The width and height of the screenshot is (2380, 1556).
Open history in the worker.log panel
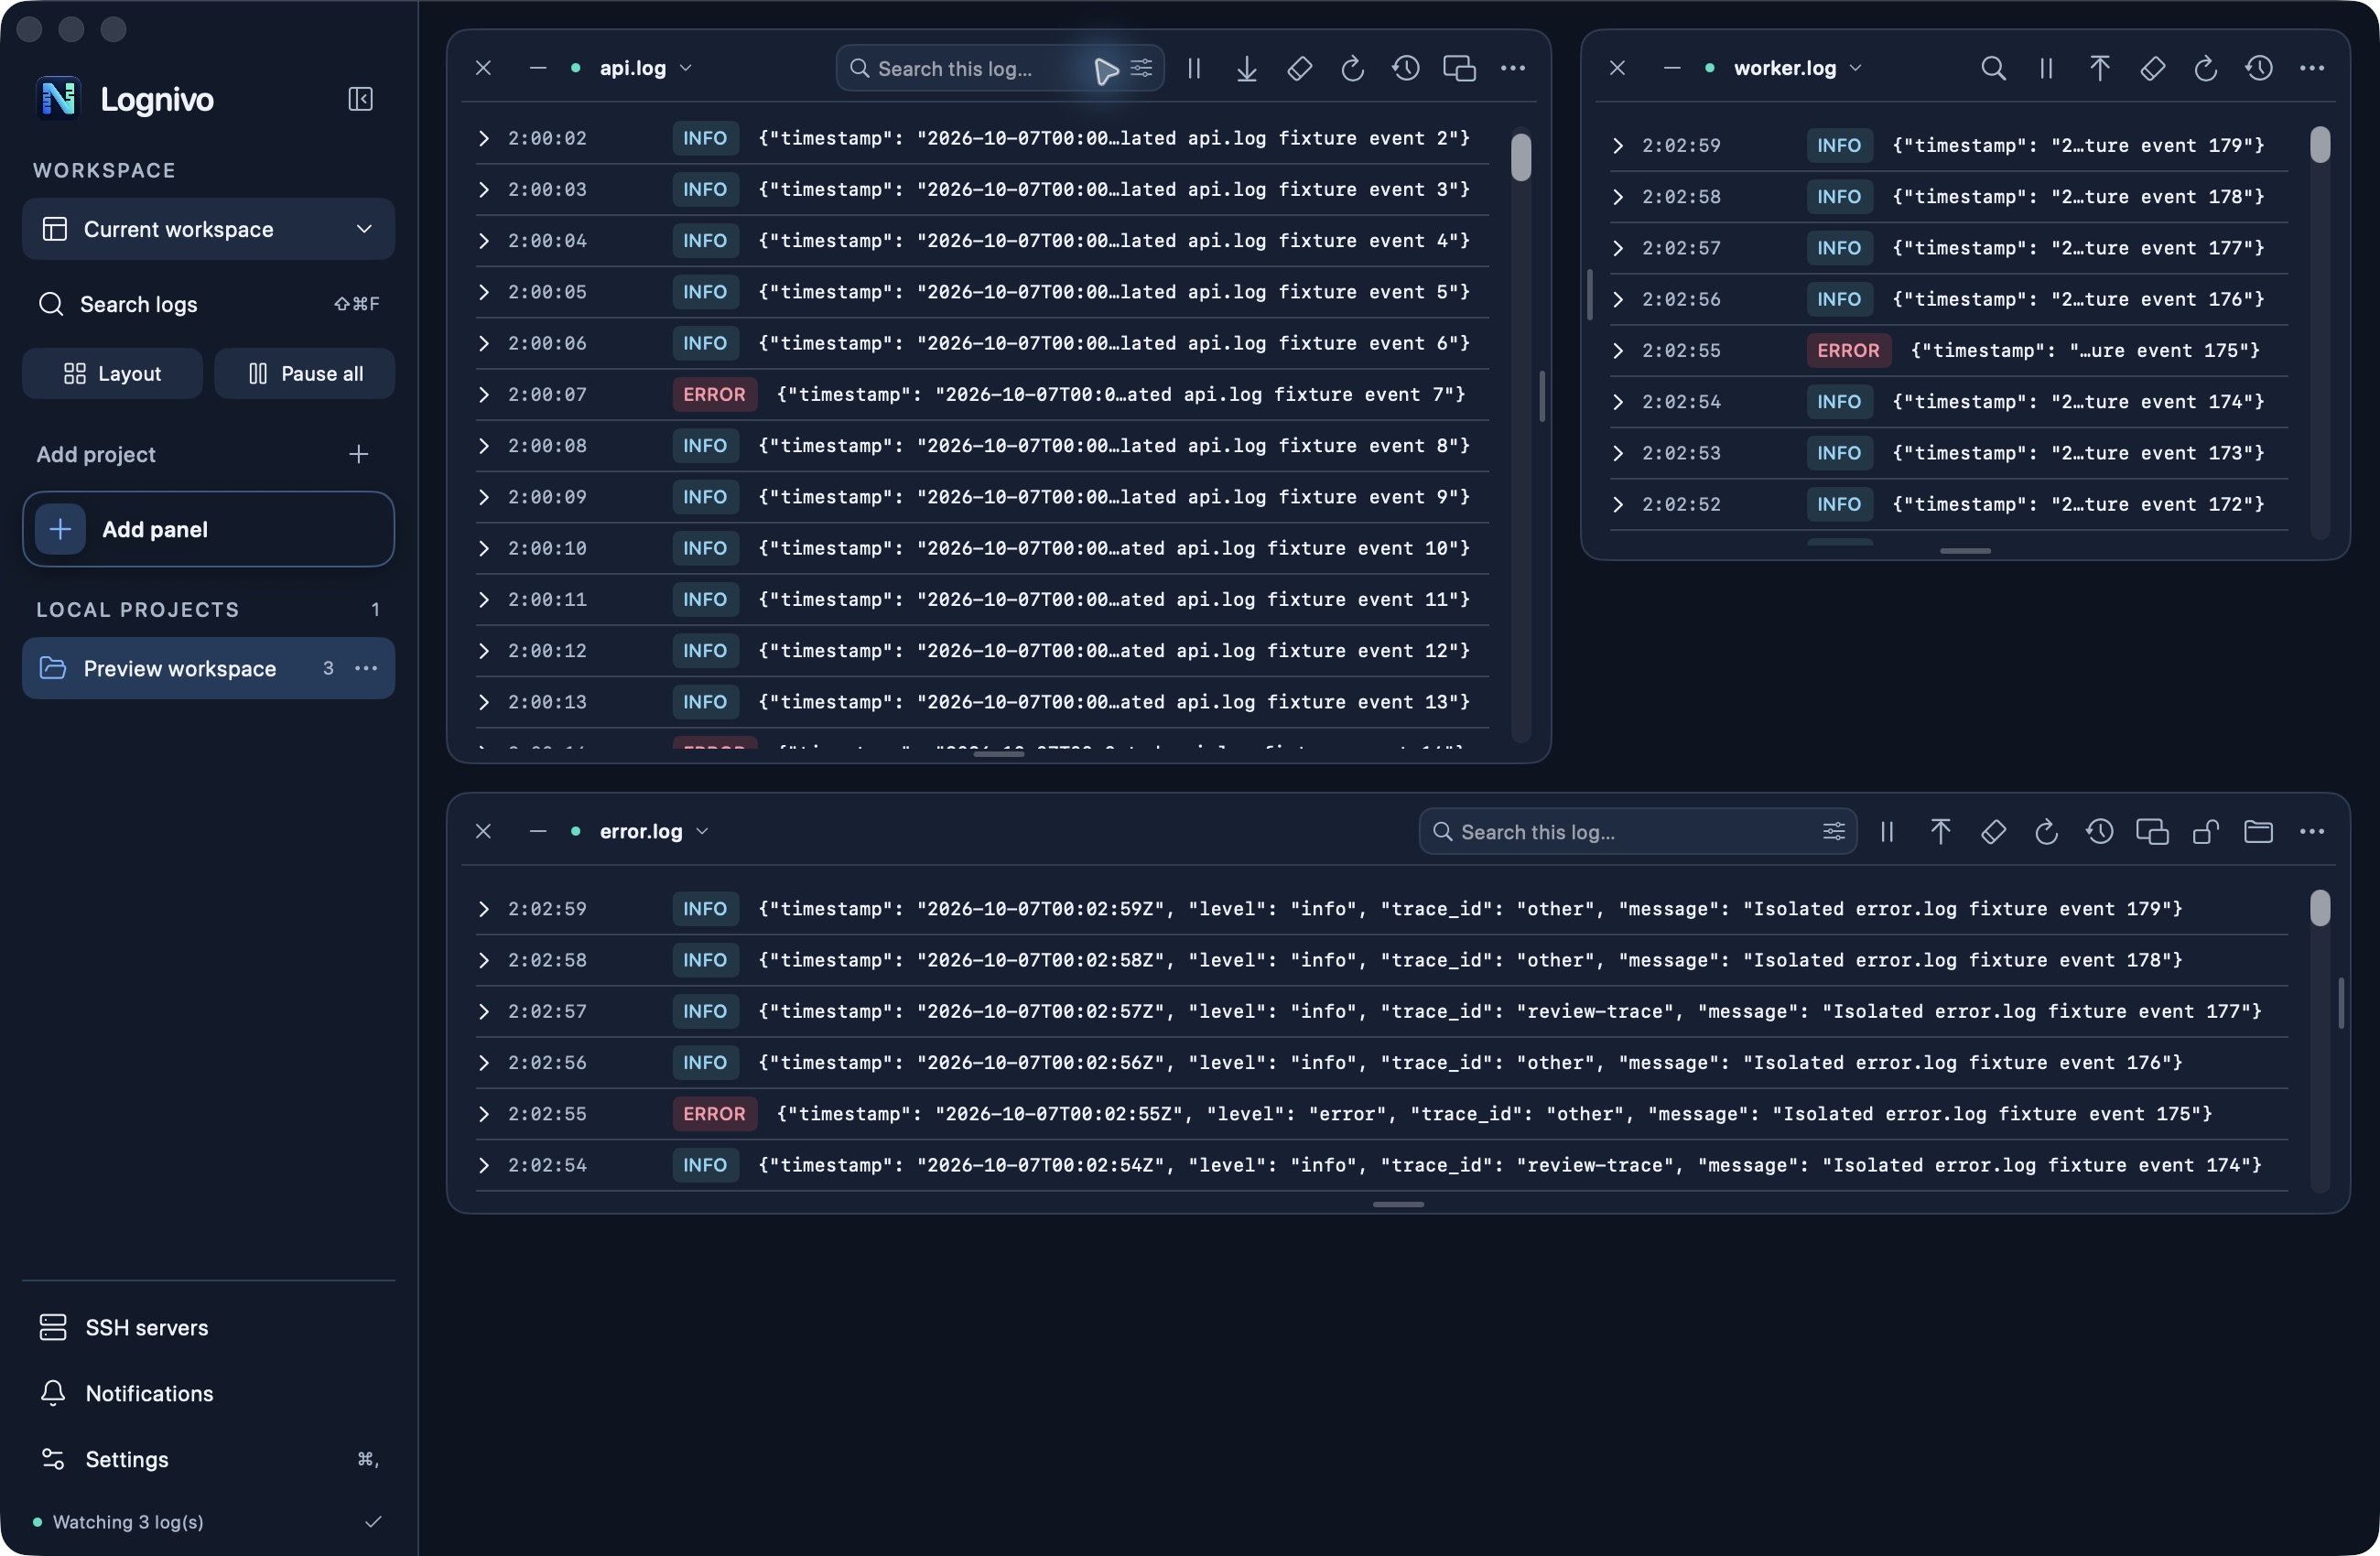tap(2258, 68)
